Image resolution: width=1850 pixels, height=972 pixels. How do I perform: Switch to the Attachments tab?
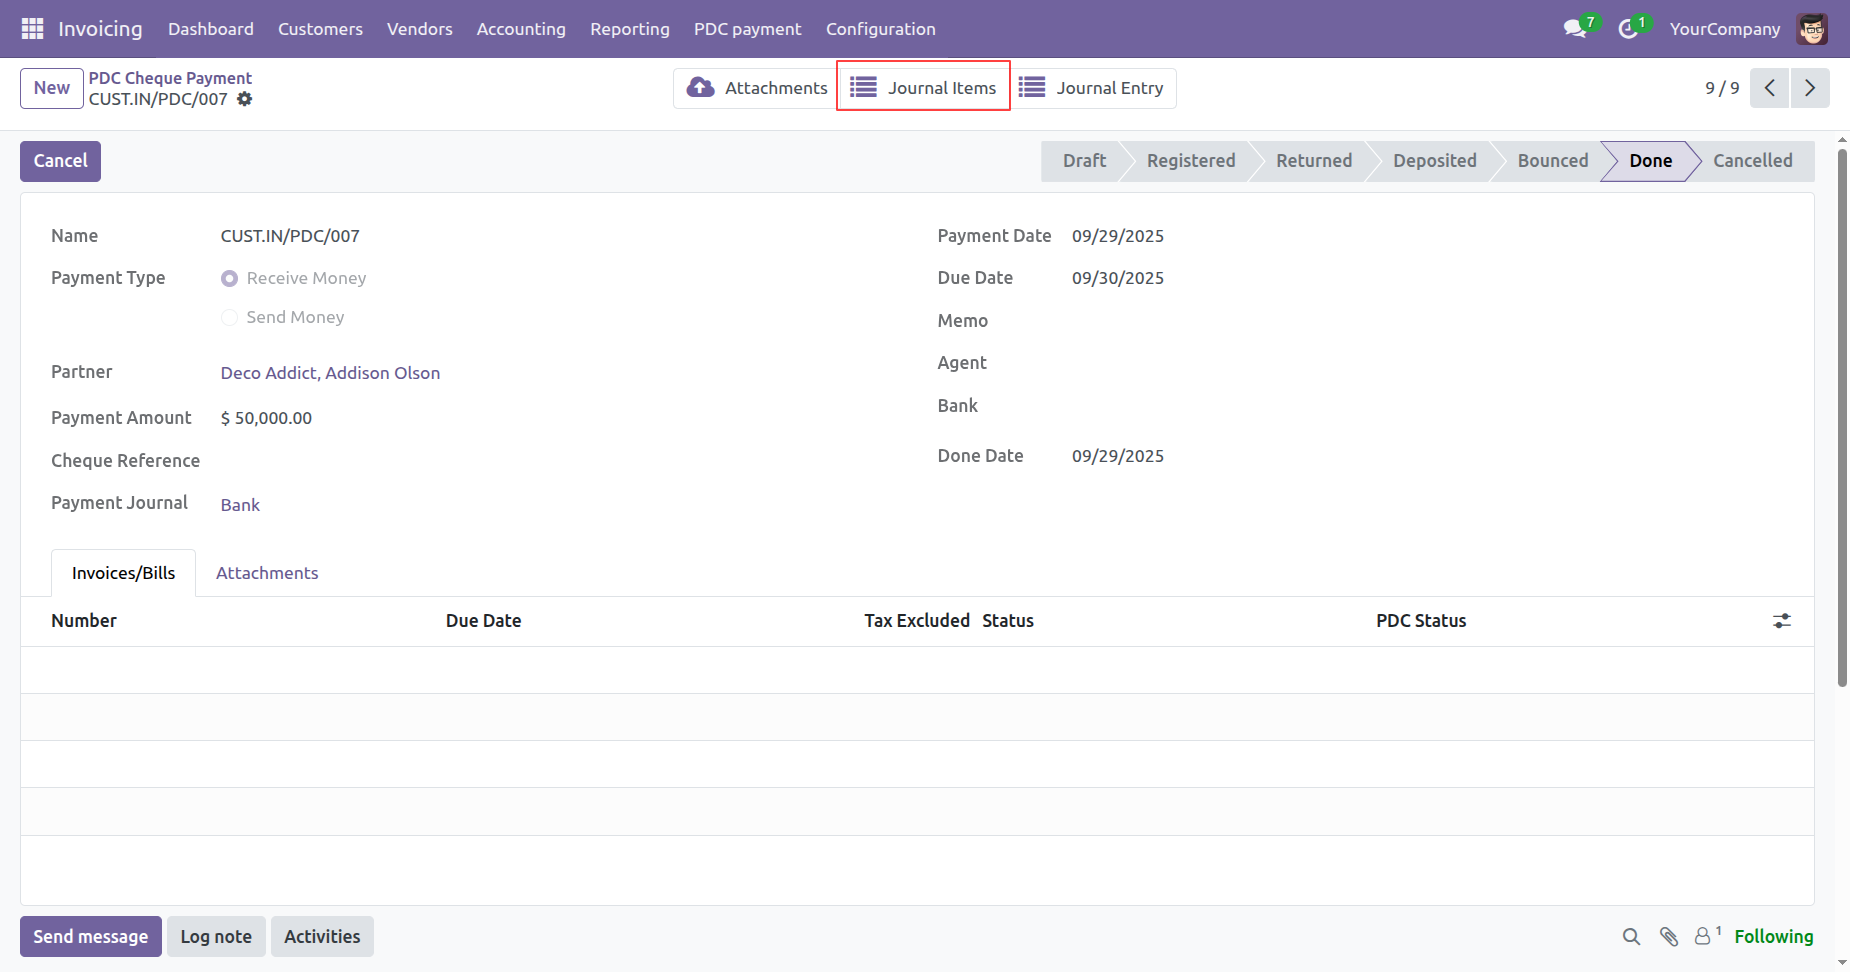point(267,573)
